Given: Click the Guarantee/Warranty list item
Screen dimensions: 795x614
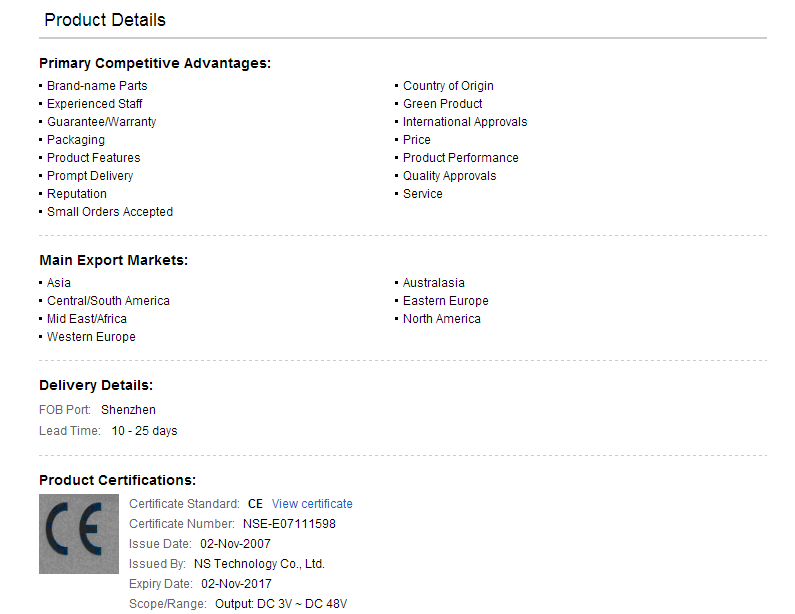Looking at the screenshot, I should [x=101, y=122].
